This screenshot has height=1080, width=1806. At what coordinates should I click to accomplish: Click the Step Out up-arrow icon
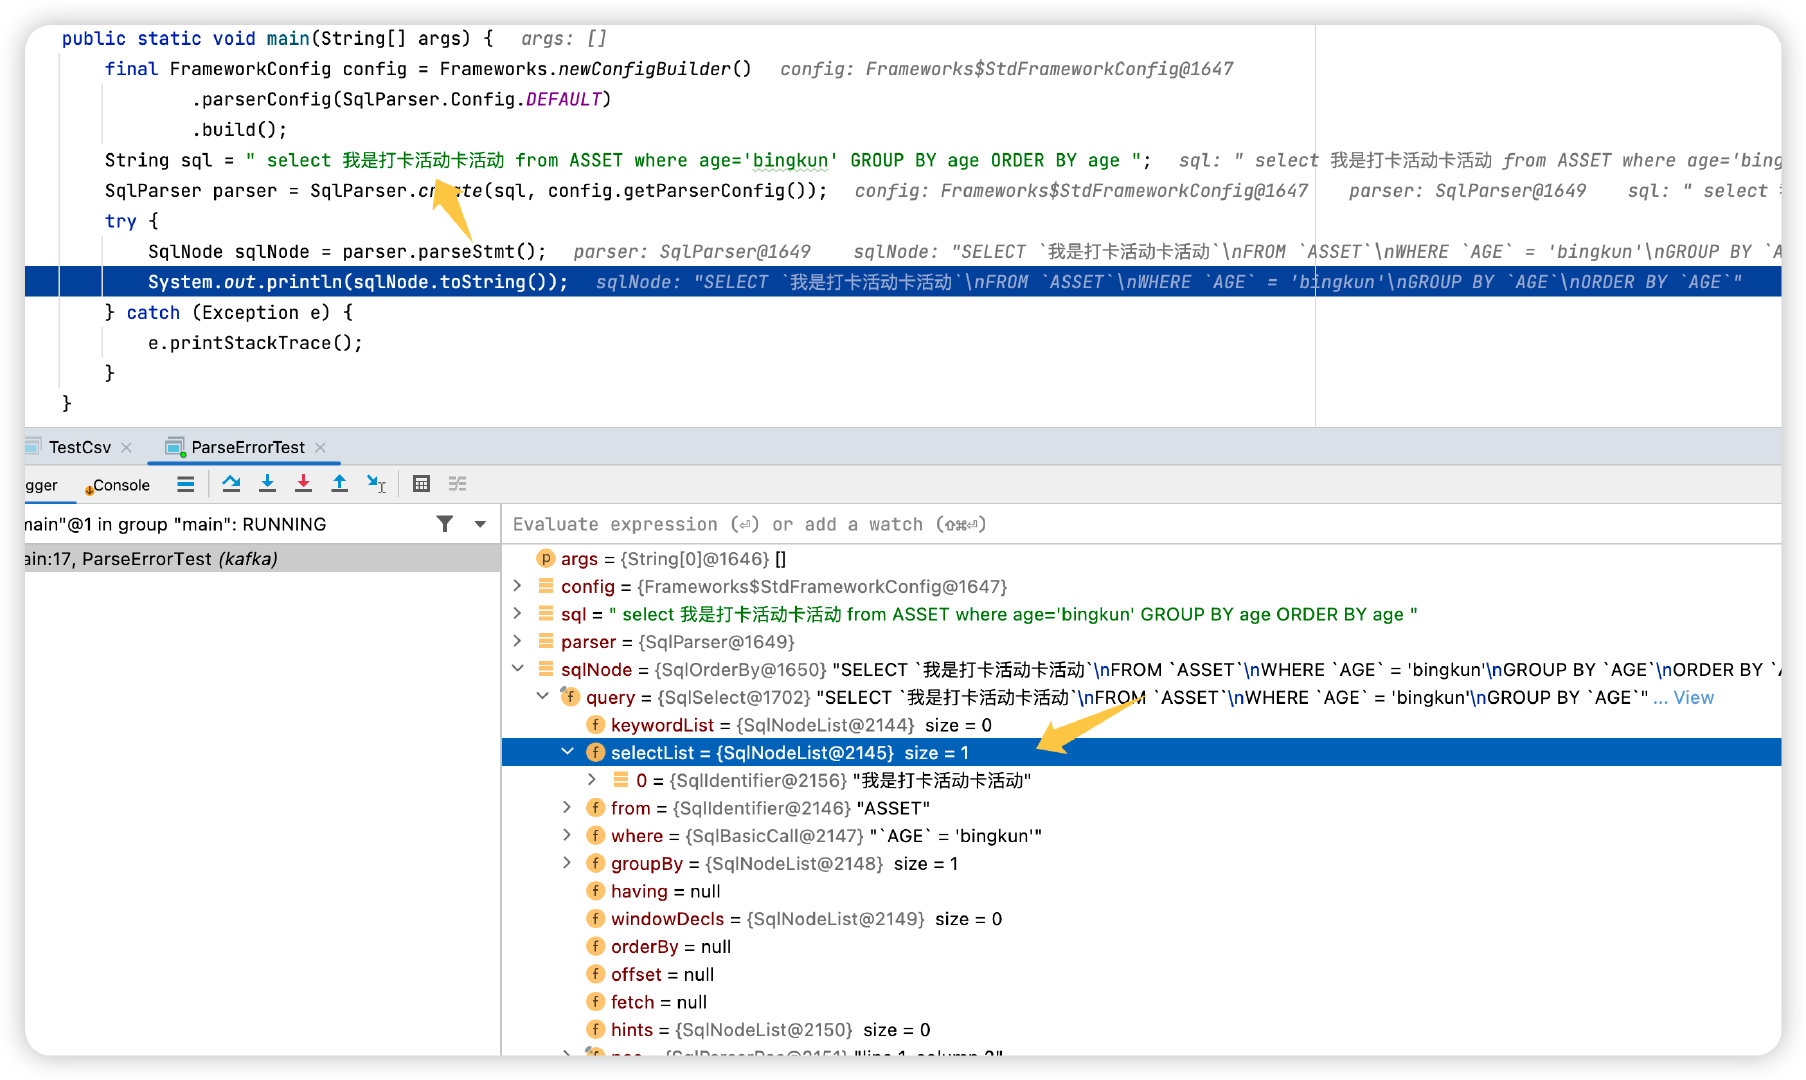(339, 484)
